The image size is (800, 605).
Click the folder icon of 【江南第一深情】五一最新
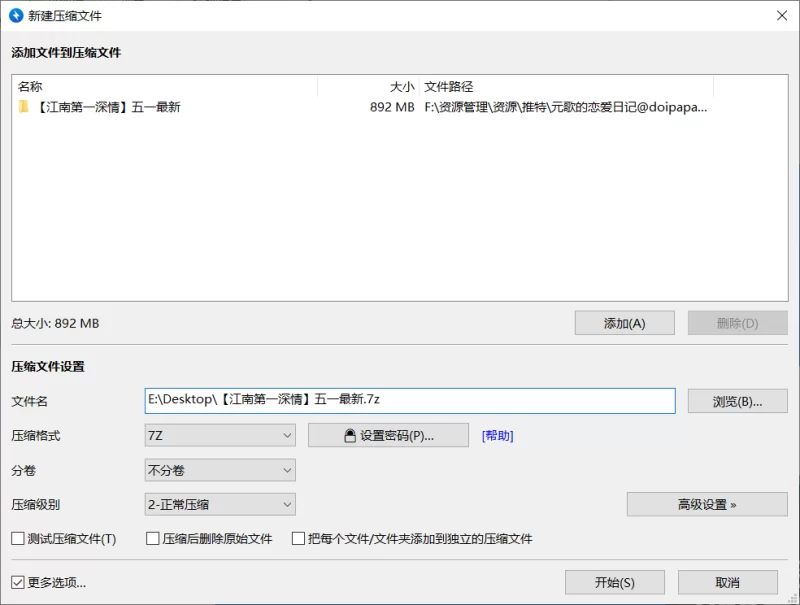24,107
